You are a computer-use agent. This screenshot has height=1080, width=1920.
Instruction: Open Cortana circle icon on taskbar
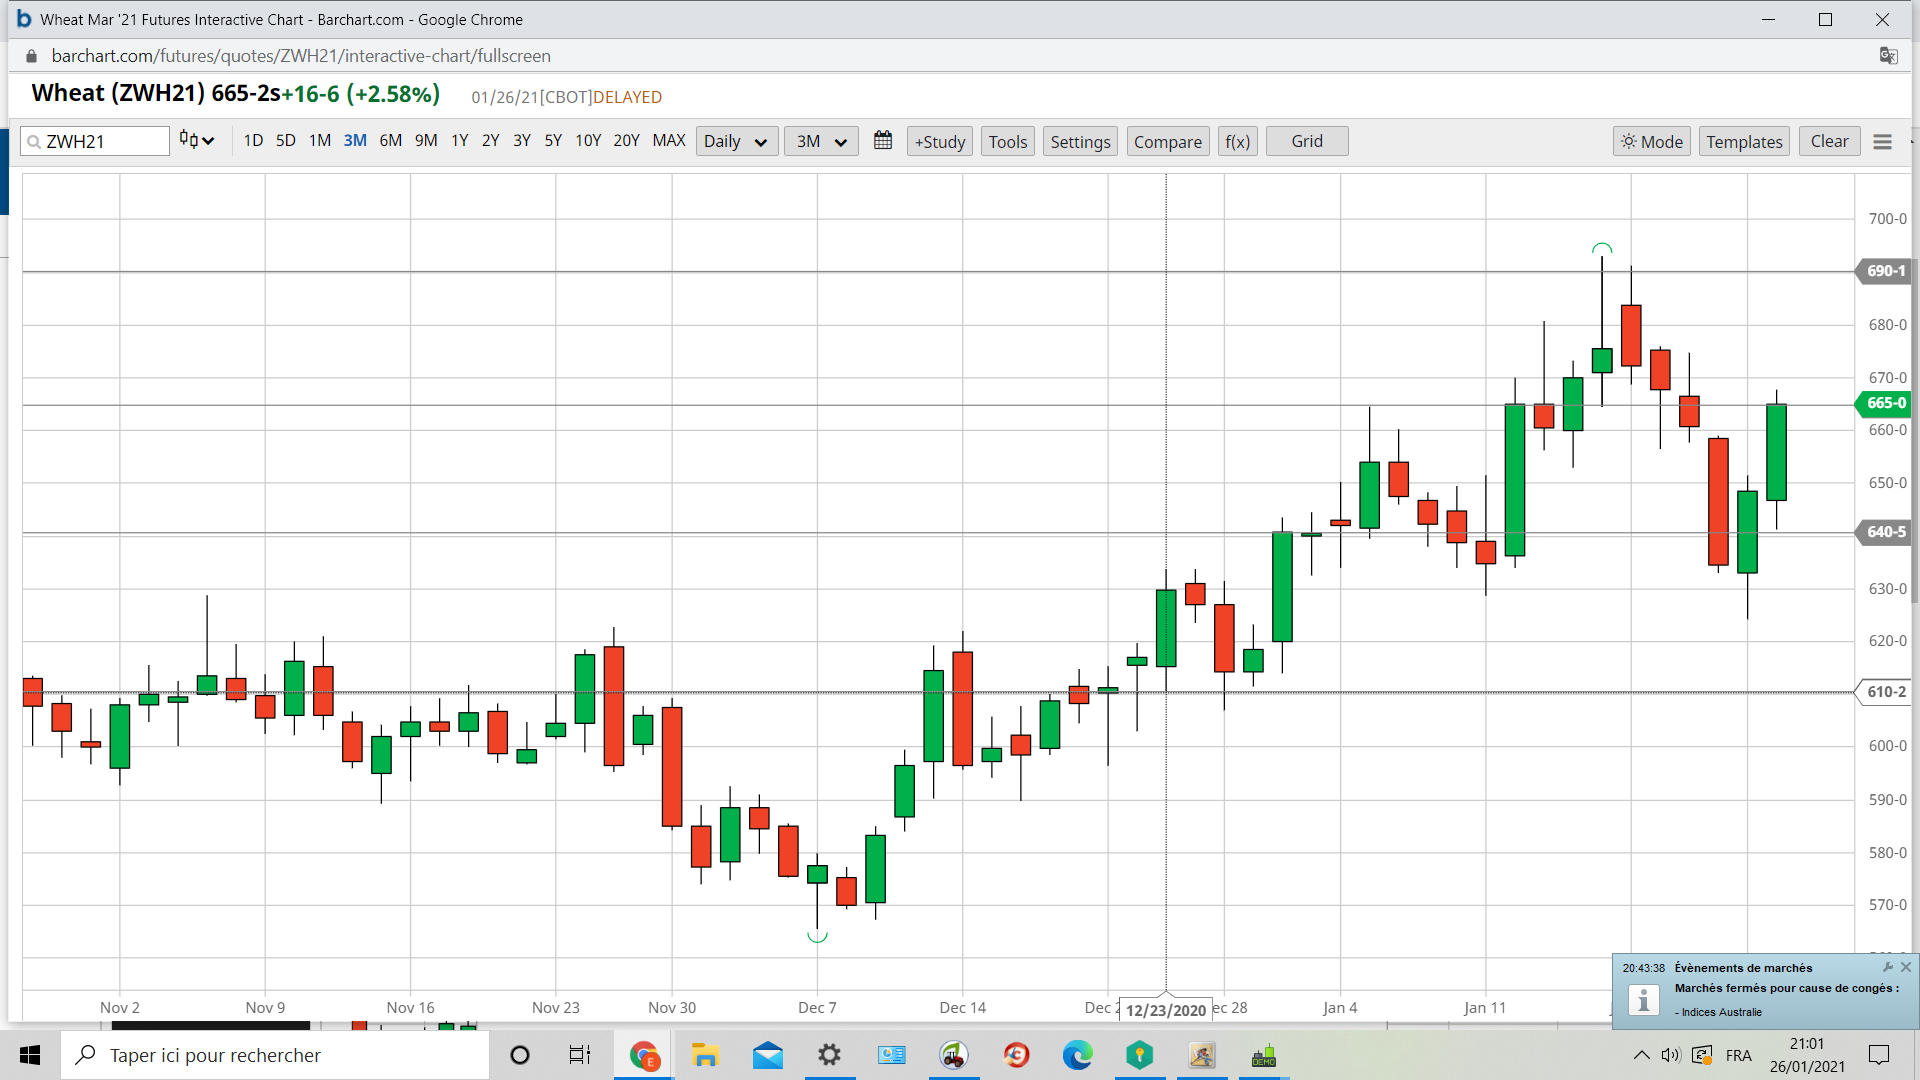pos(520,1055)
